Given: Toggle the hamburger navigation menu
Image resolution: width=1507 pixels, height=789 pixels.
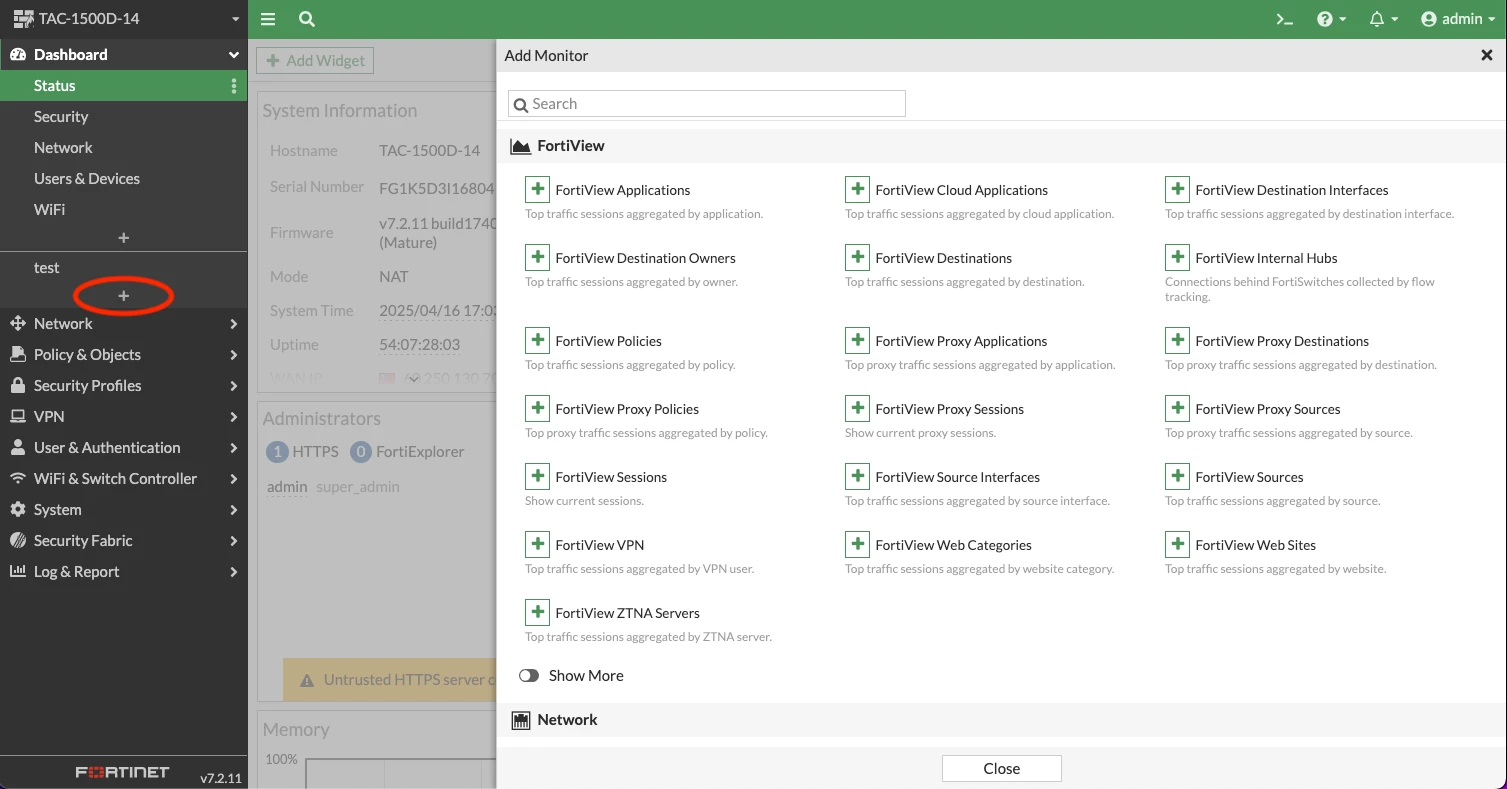Looking at the screenshot, I should [x=267, y=19].
